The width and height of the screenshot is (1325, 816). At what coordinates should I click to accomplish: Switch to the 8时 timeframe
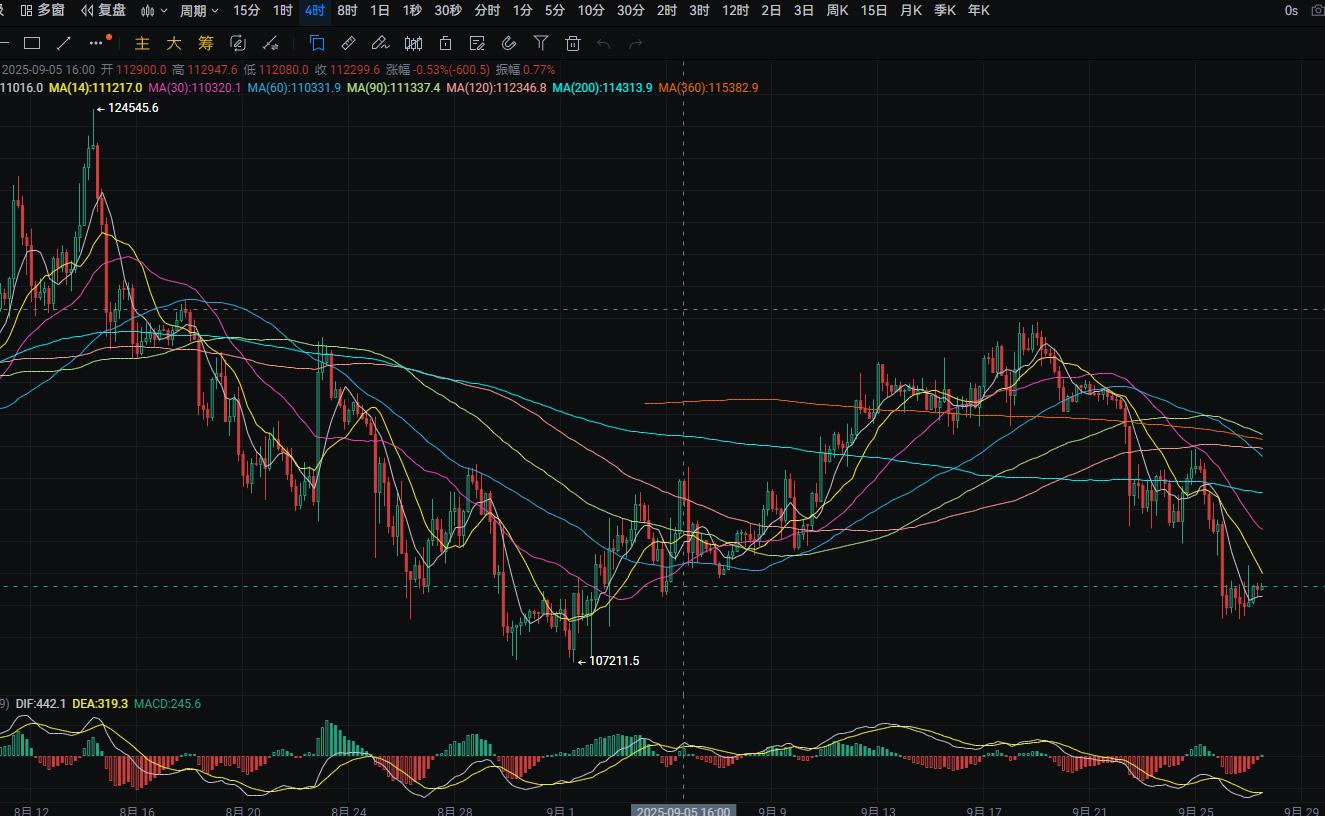point(348,11)
